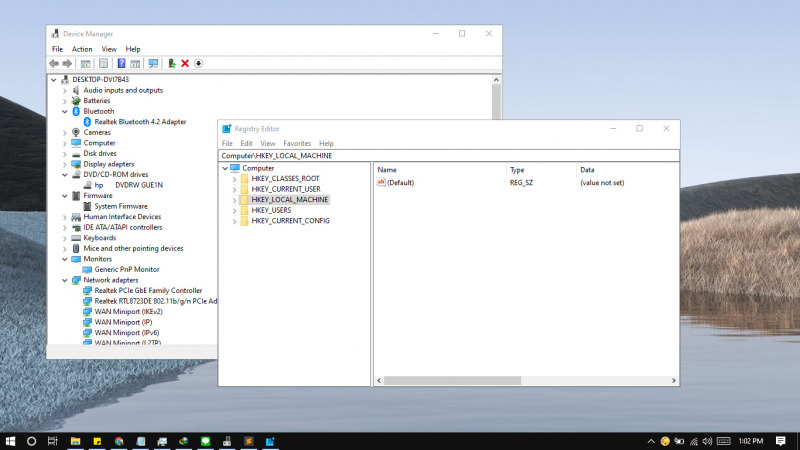Screen dimensions: 800x450
Task: Collapse DESKTOP-DVI7B43 root node
Action: click(x=54, y=80)
